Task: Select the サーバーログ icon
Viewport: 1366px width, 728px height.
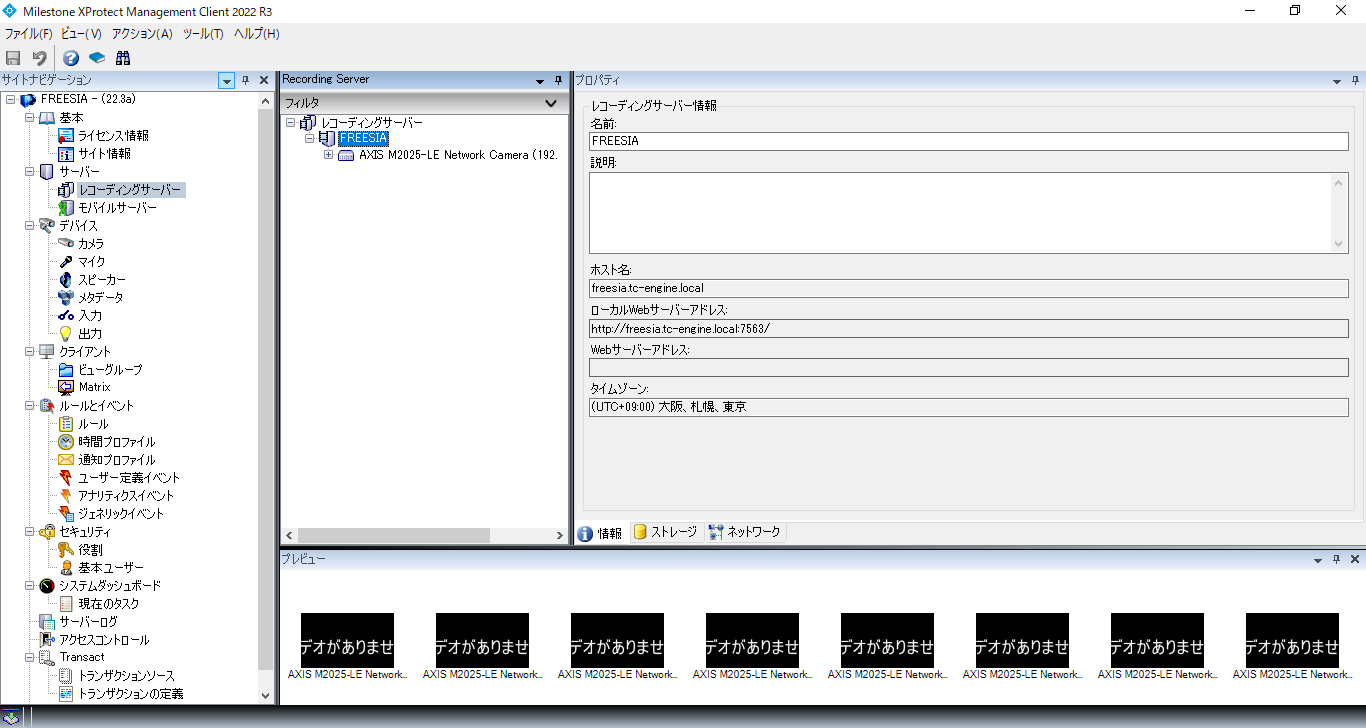Action: coord(46,622)
